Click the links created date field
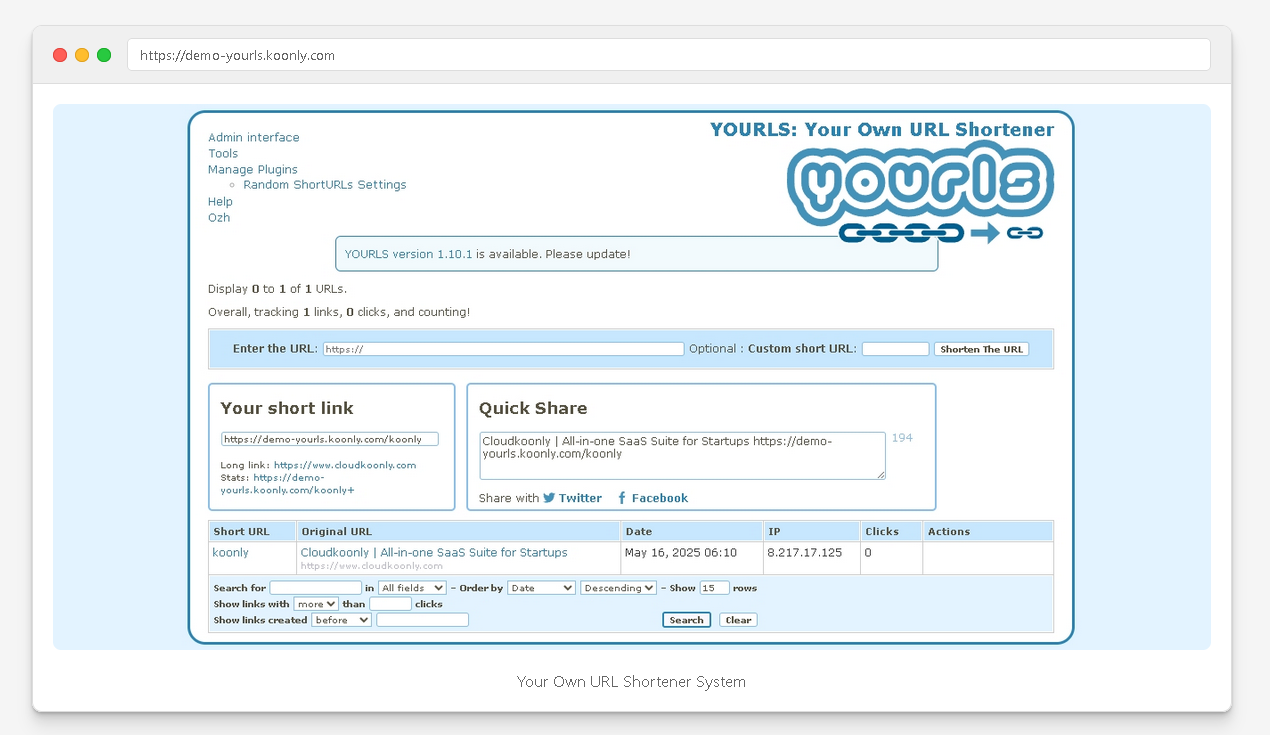This screenshot has height=735, width=1270. click(422, 620)
